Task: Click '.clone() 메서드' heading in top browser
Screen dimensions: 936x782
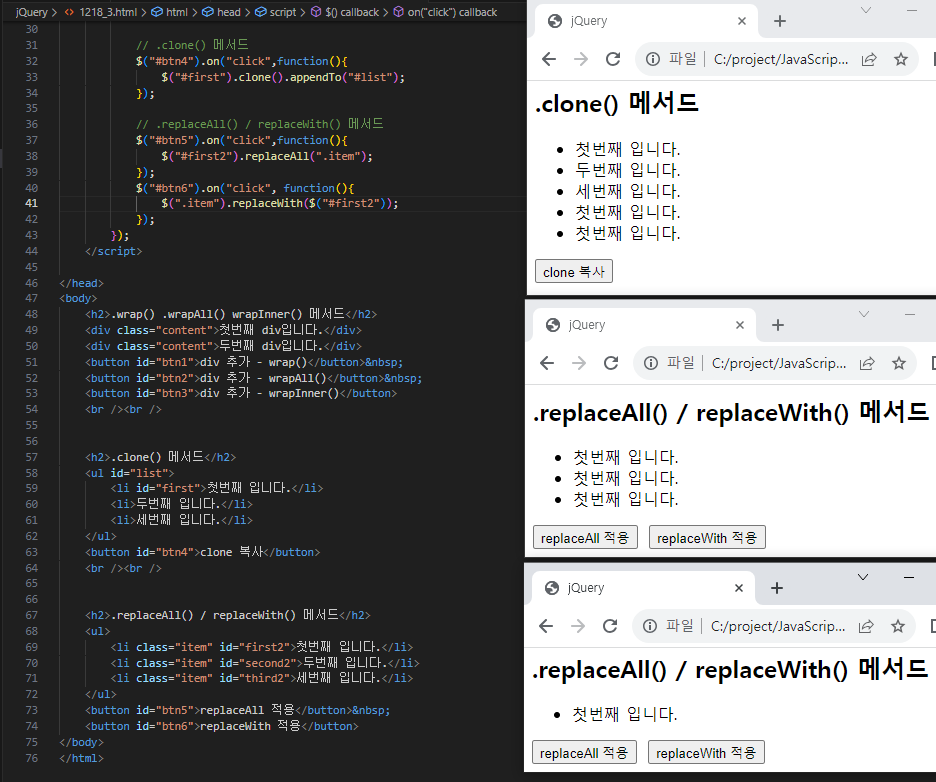Action: 616,103
